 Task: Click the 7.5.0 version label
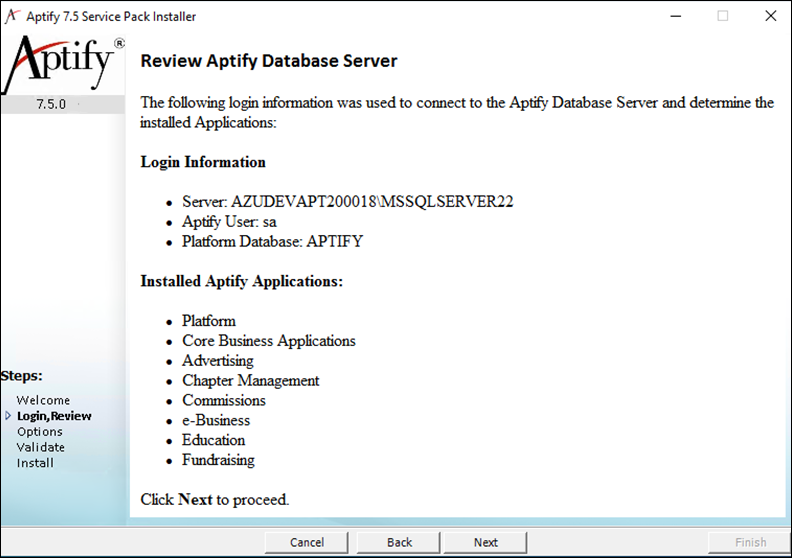(x=51, y=104)
